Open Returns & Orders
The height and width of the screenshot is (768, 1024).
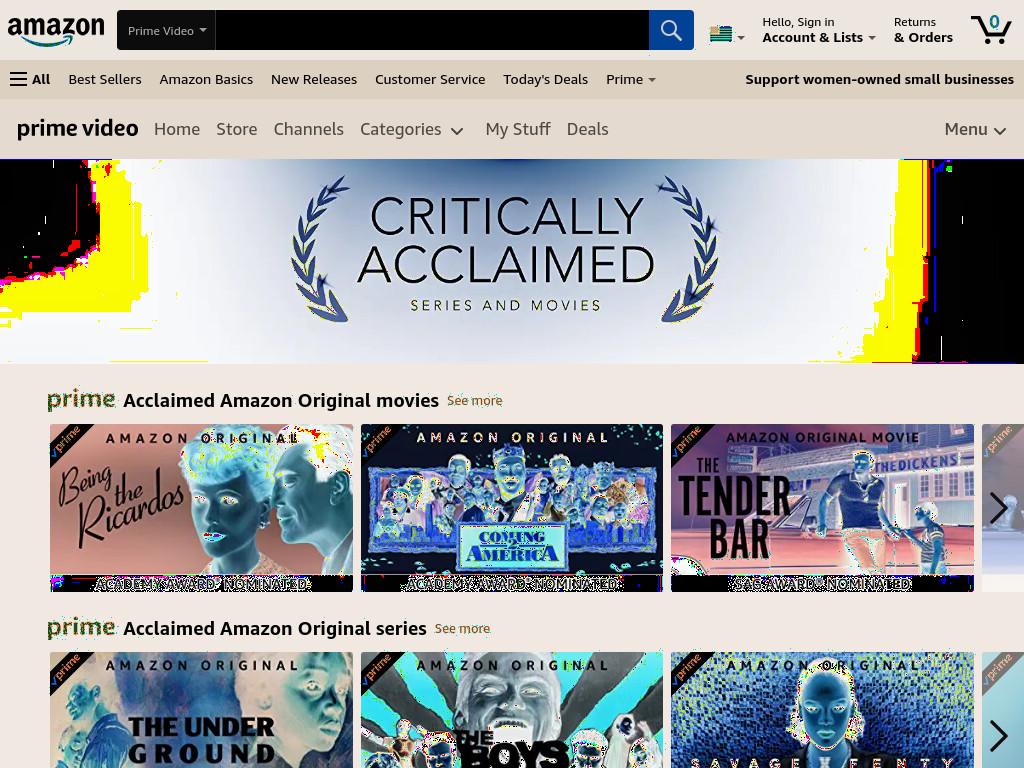(923, 30)
